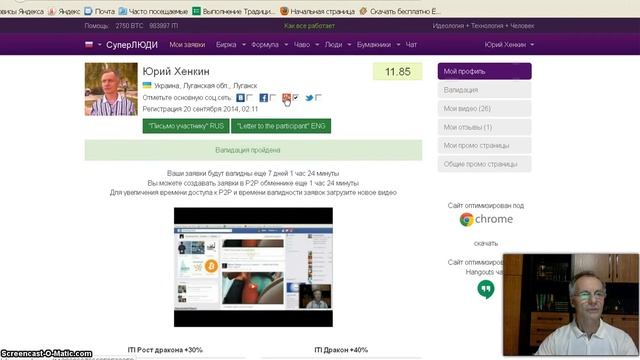Select the Мой профиль sidebar tab

(484, 71)
